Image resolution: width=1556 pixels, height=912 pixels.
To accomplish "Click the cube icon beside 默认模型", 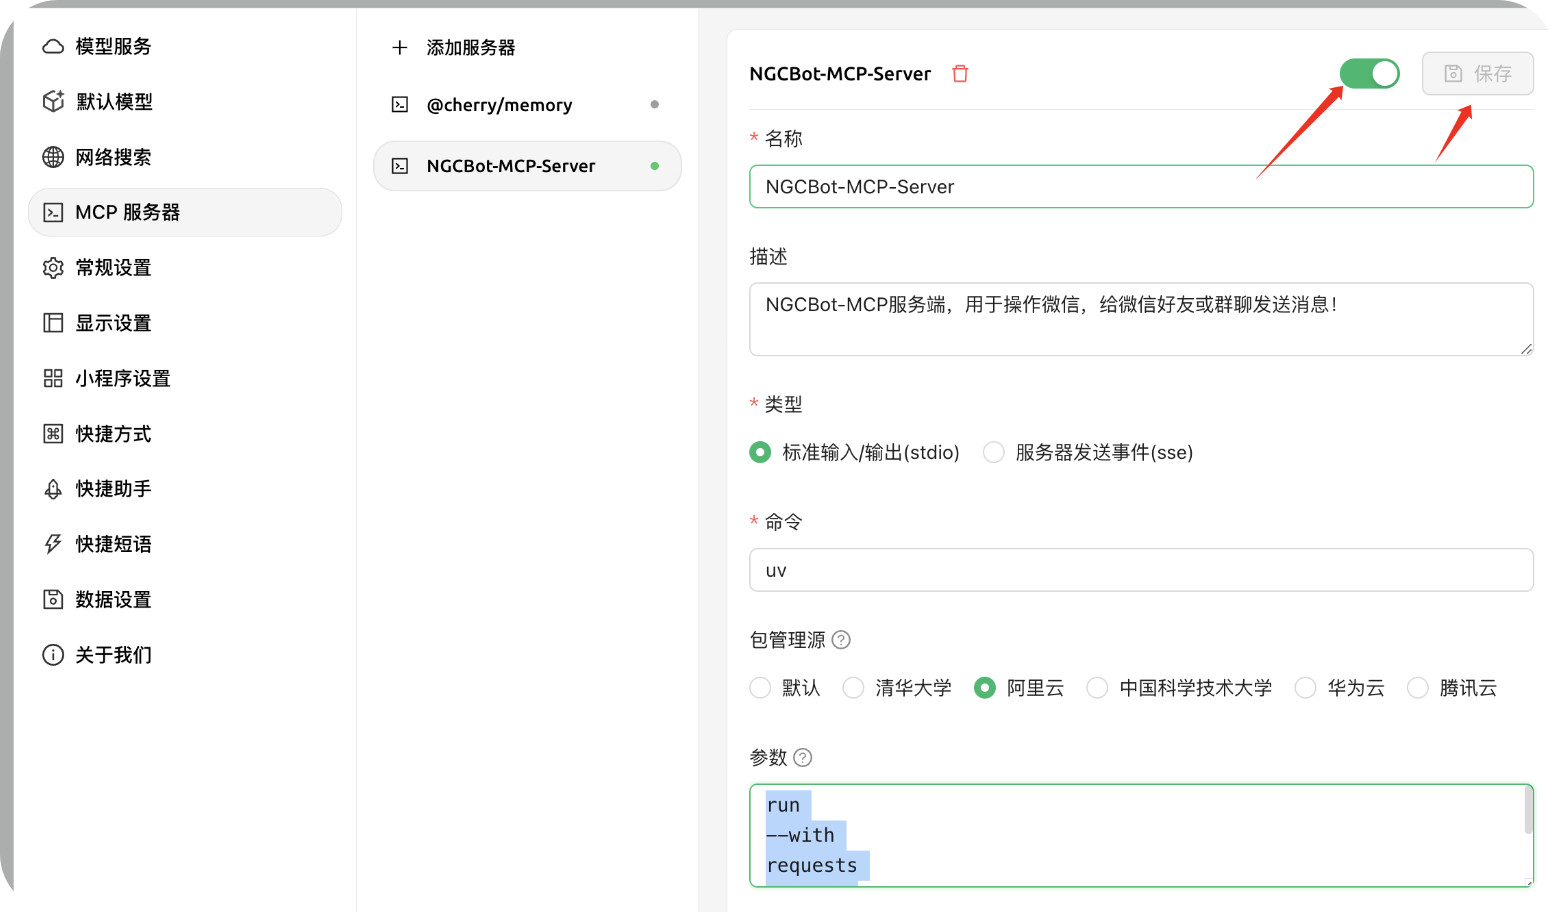I will (53, 101).
